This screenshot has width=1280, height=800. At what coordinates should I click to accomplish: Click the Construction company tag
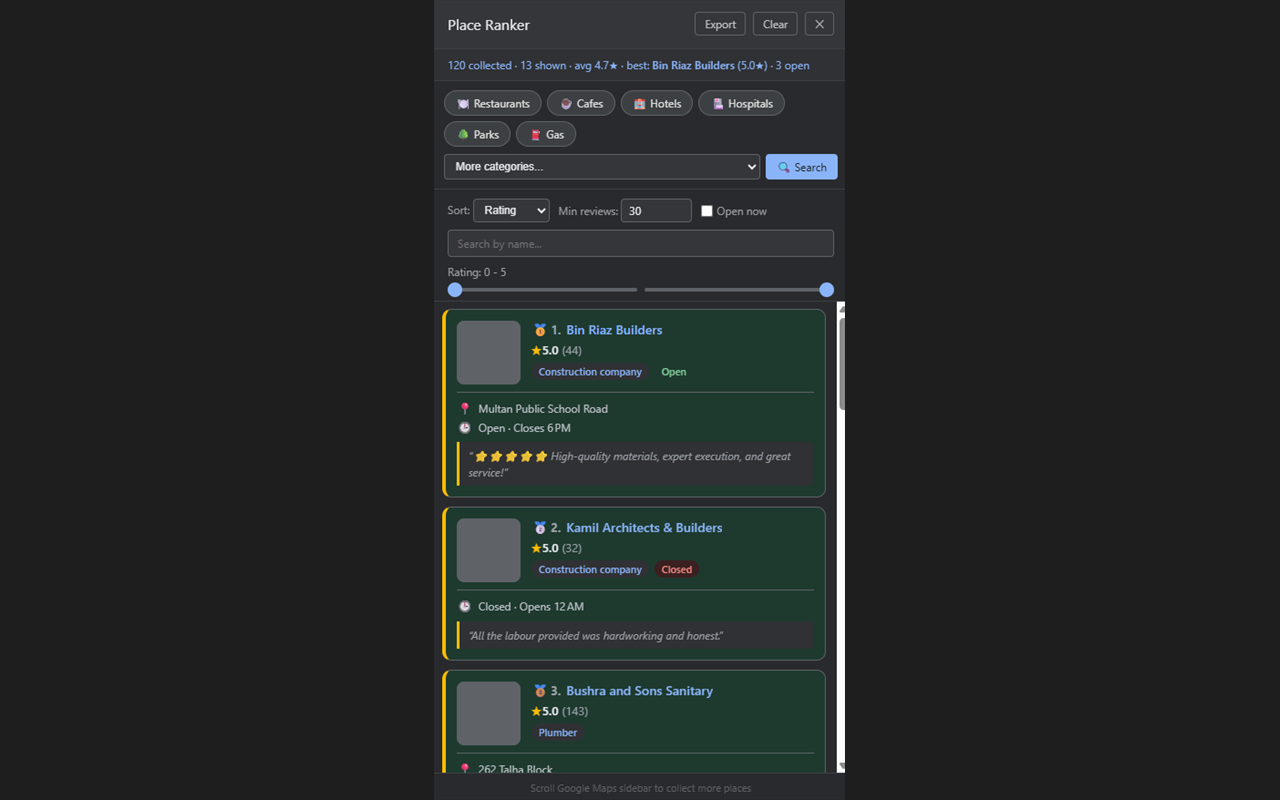pos(590,371)
